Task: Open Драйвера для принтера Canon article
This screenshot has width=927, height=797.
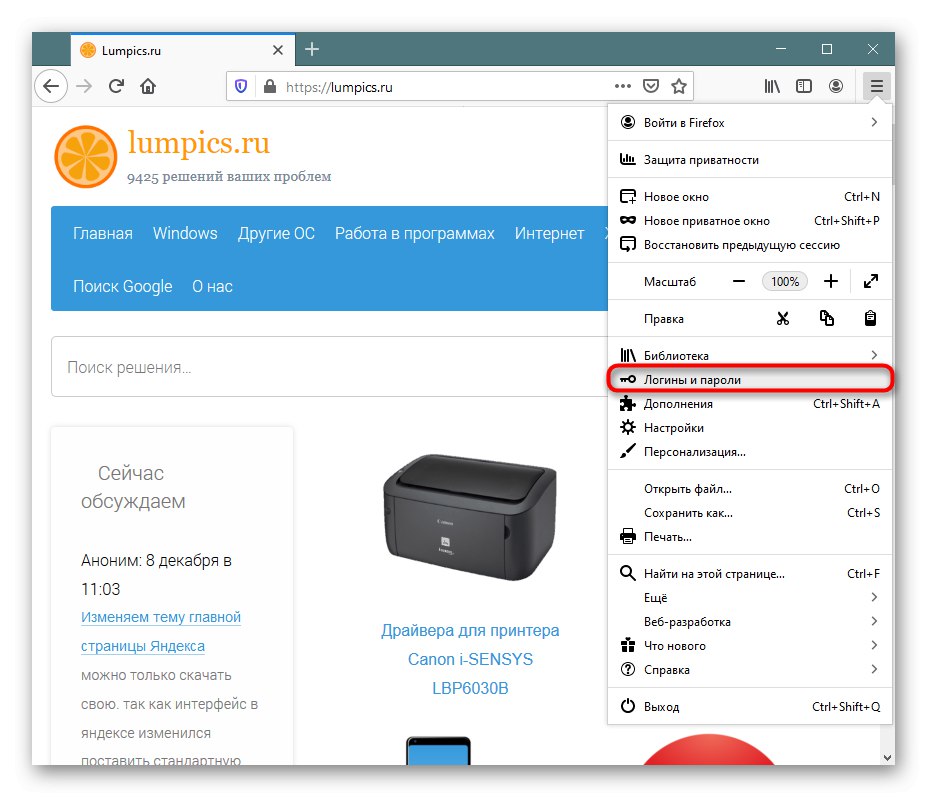Action: coord(470,659)
